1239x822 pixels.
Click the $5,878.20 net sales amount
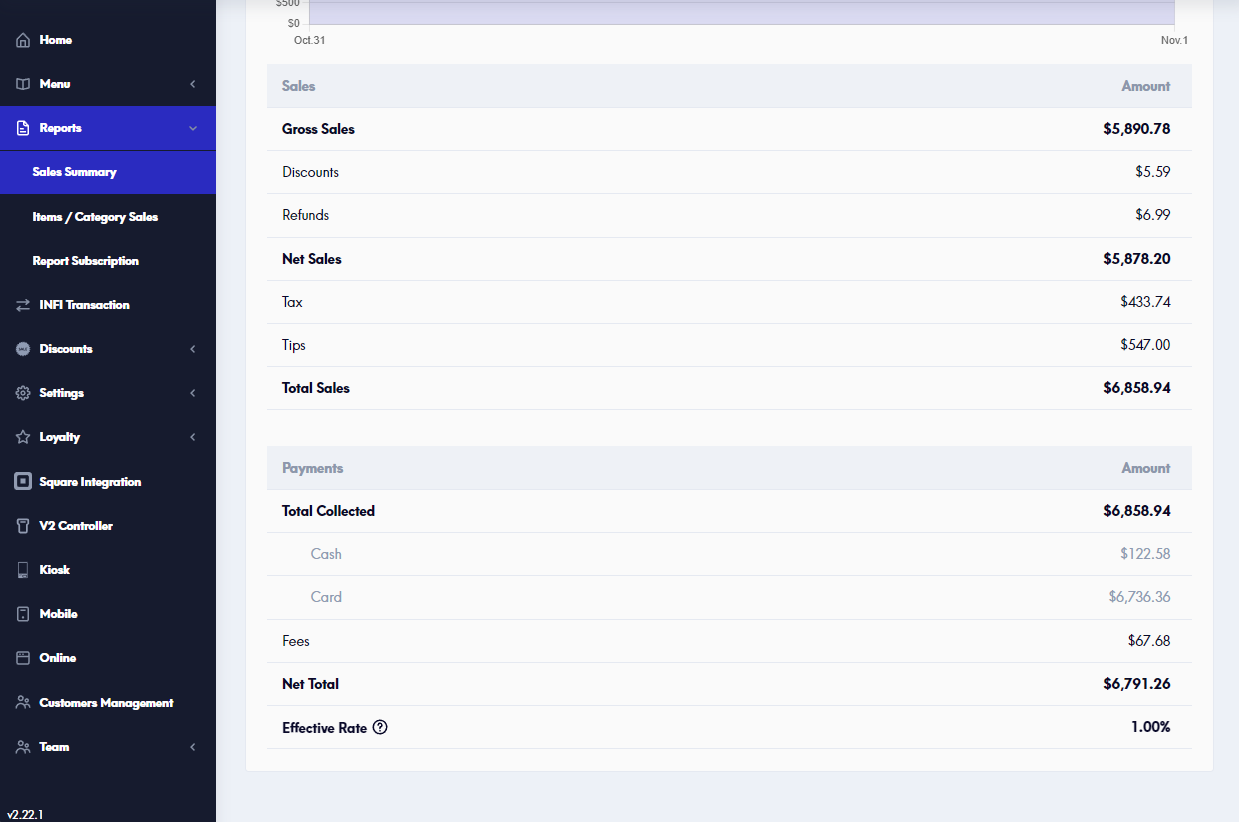point(1137,259)
